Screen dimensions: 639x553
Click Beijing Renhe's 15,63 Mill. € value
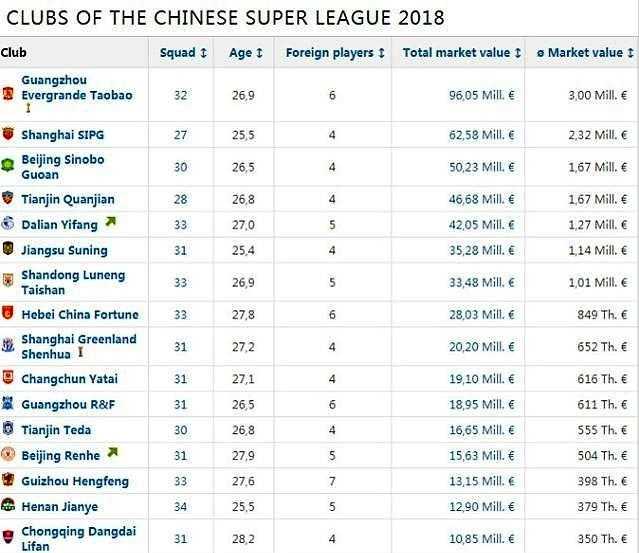[482, 456]
